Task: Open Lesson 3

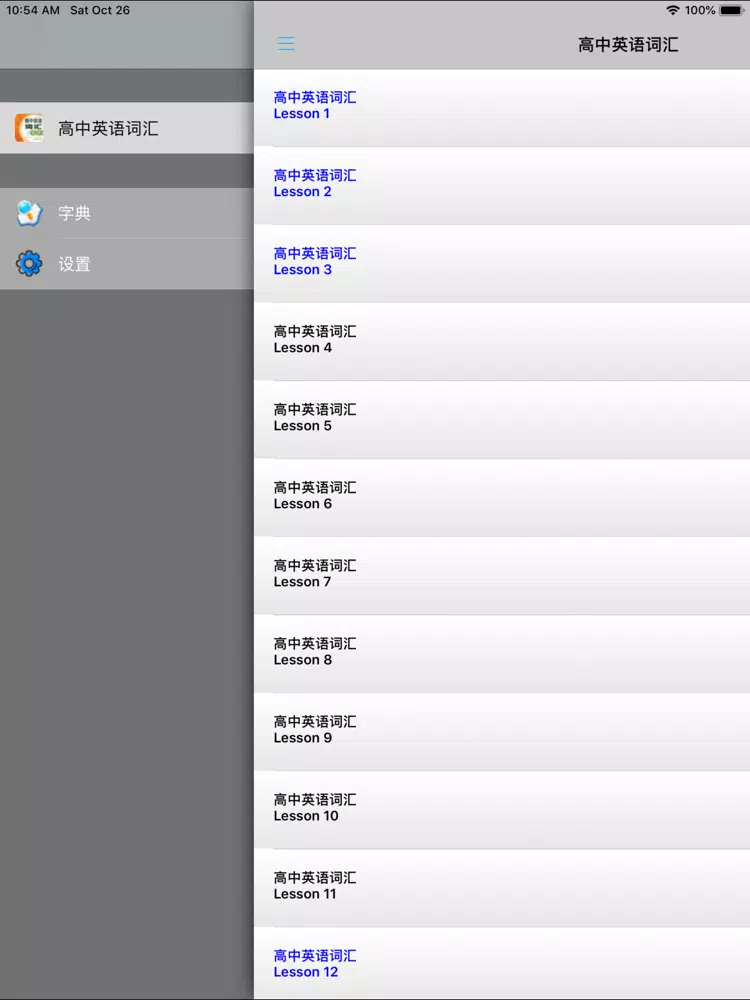Action: point(502,263)
